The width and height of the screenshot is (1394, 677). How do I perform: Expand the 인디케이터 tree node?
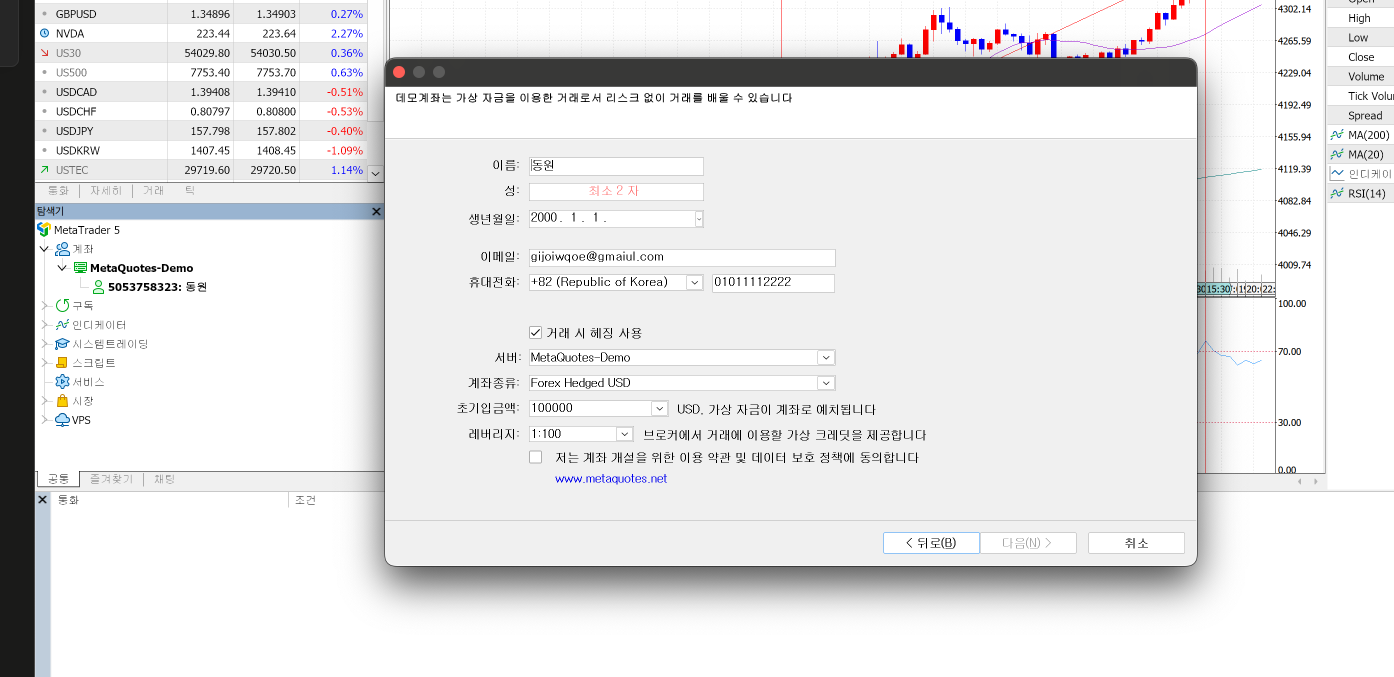[44, 325]
